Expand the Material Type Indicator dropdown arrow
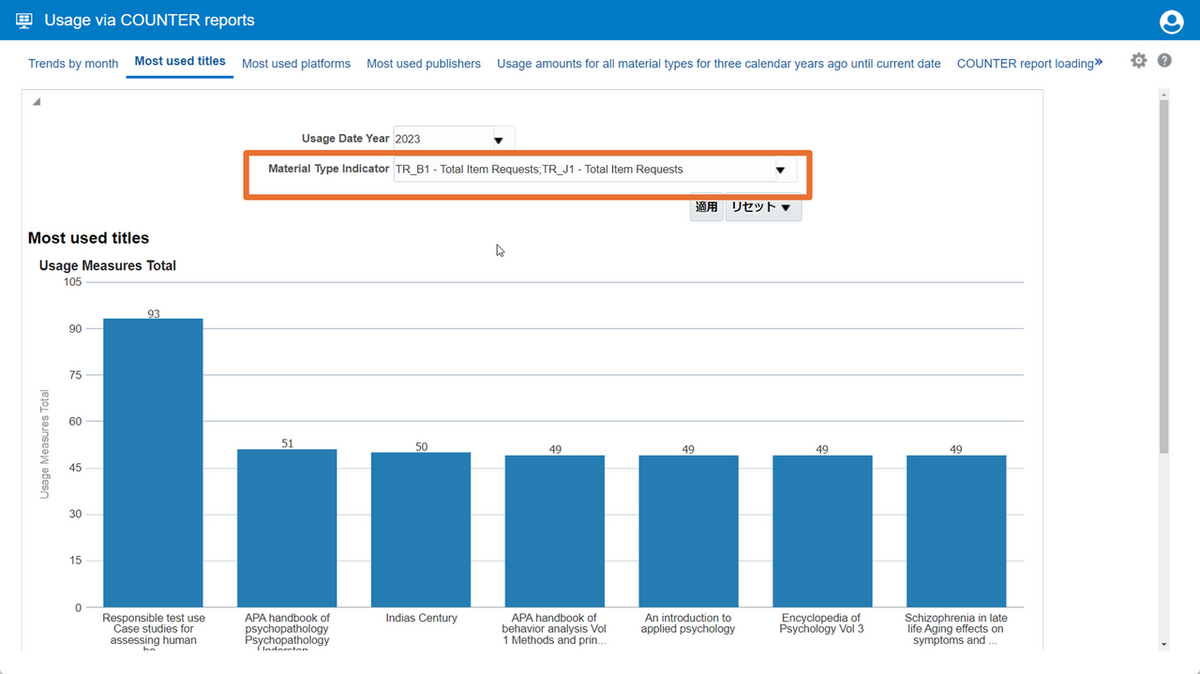 (x=780, y=170)
